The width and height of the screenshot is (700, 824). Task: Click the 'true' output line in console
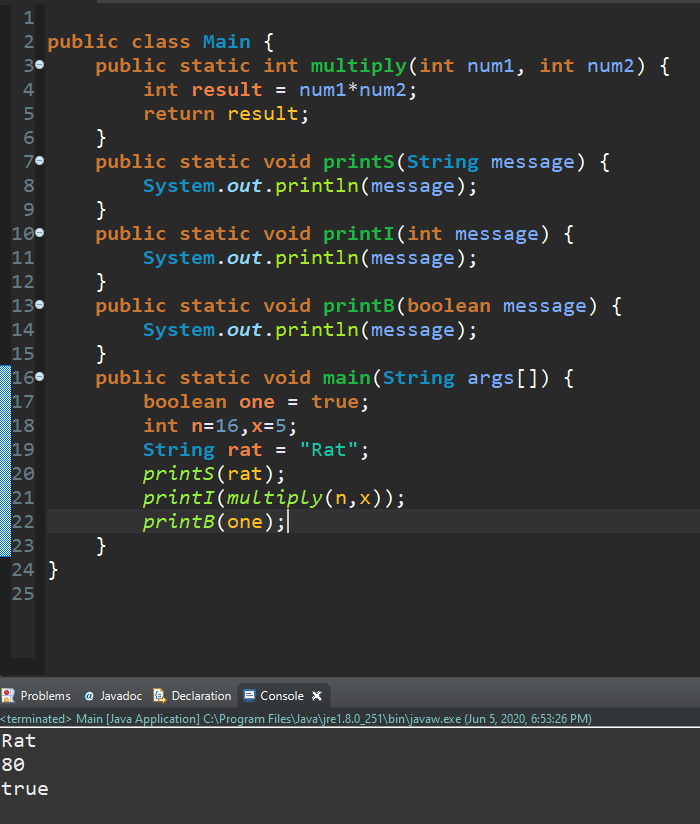(24, 789)
